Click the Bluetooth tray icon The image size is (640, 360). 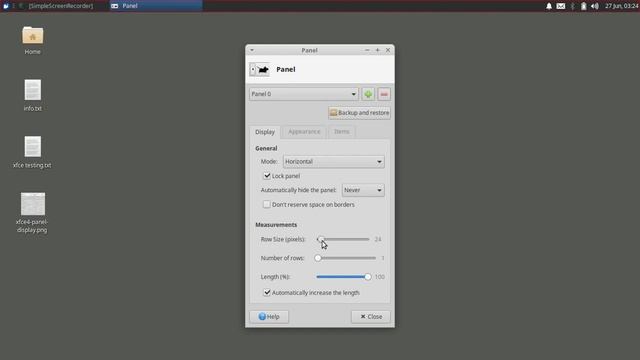click(x=572, y=6)
